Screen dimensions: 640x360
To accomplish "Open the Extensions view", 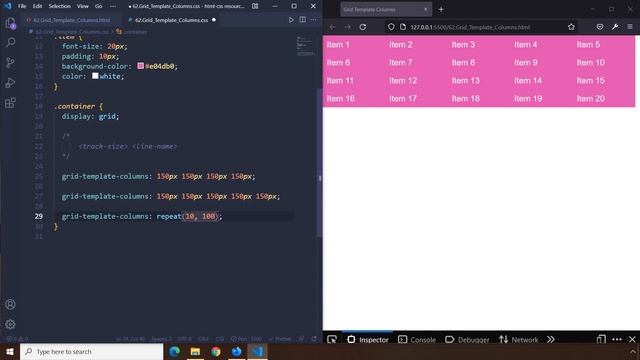I will [x=10, y=102].
